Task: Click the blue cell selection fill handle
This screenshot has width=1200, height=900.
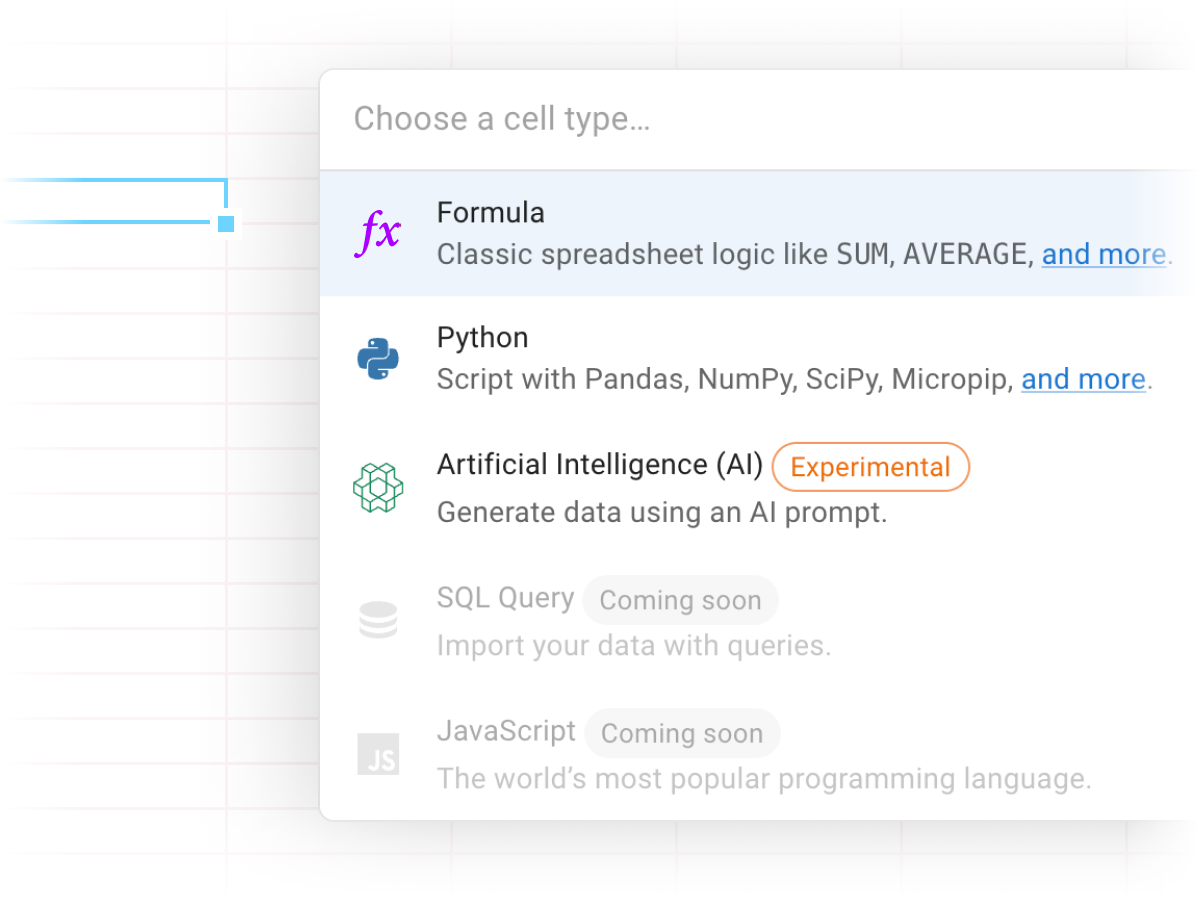Action: coord(226,223)
